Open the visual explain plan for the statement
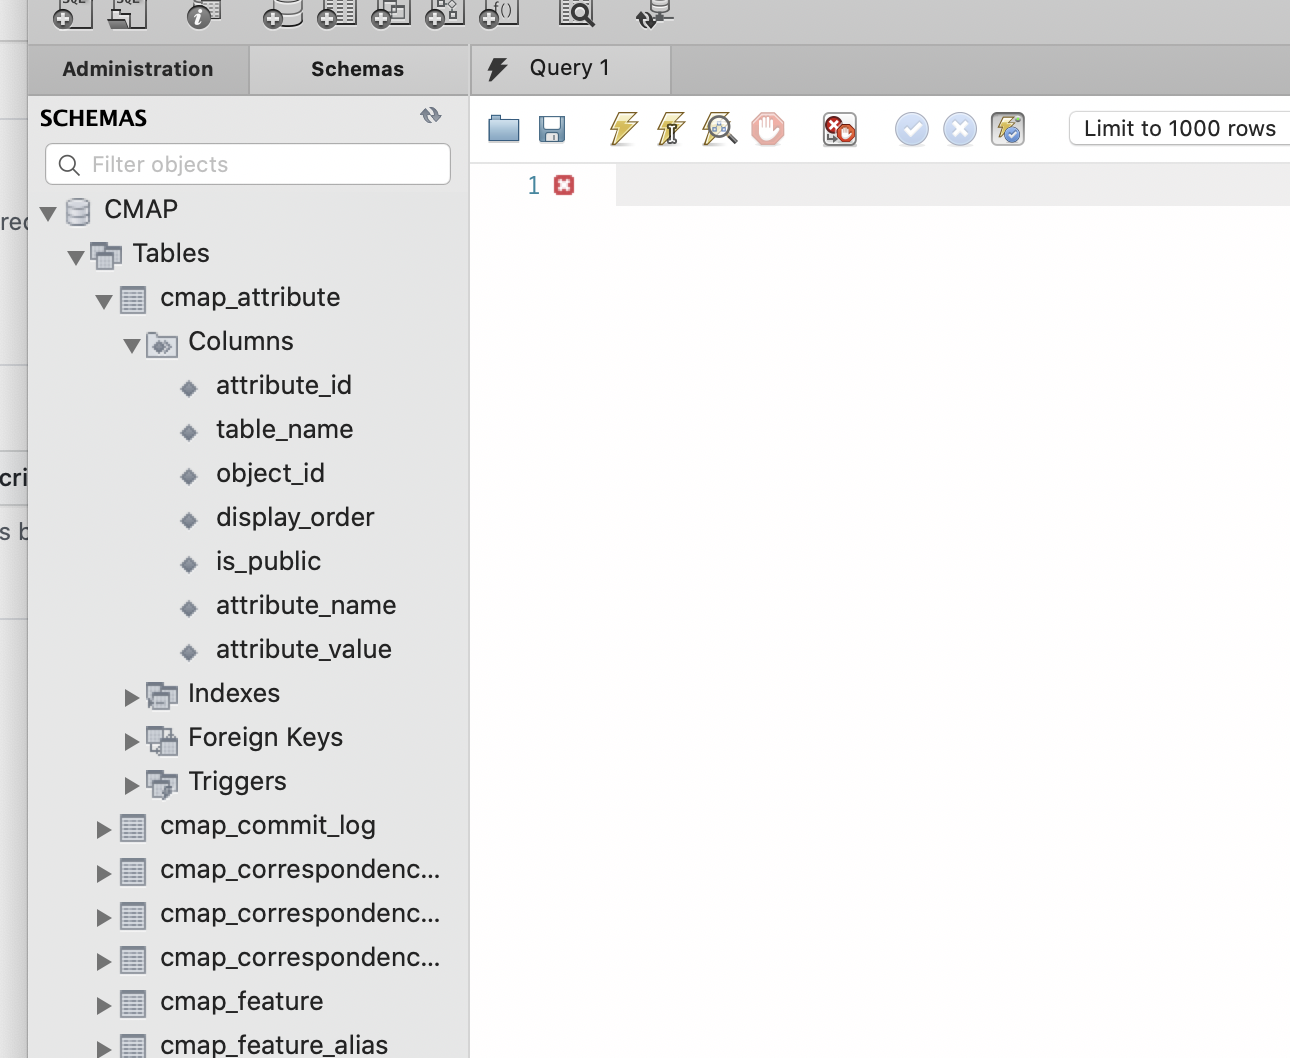The width and height of the screenshot is (1290, 1058). (719, 129)
